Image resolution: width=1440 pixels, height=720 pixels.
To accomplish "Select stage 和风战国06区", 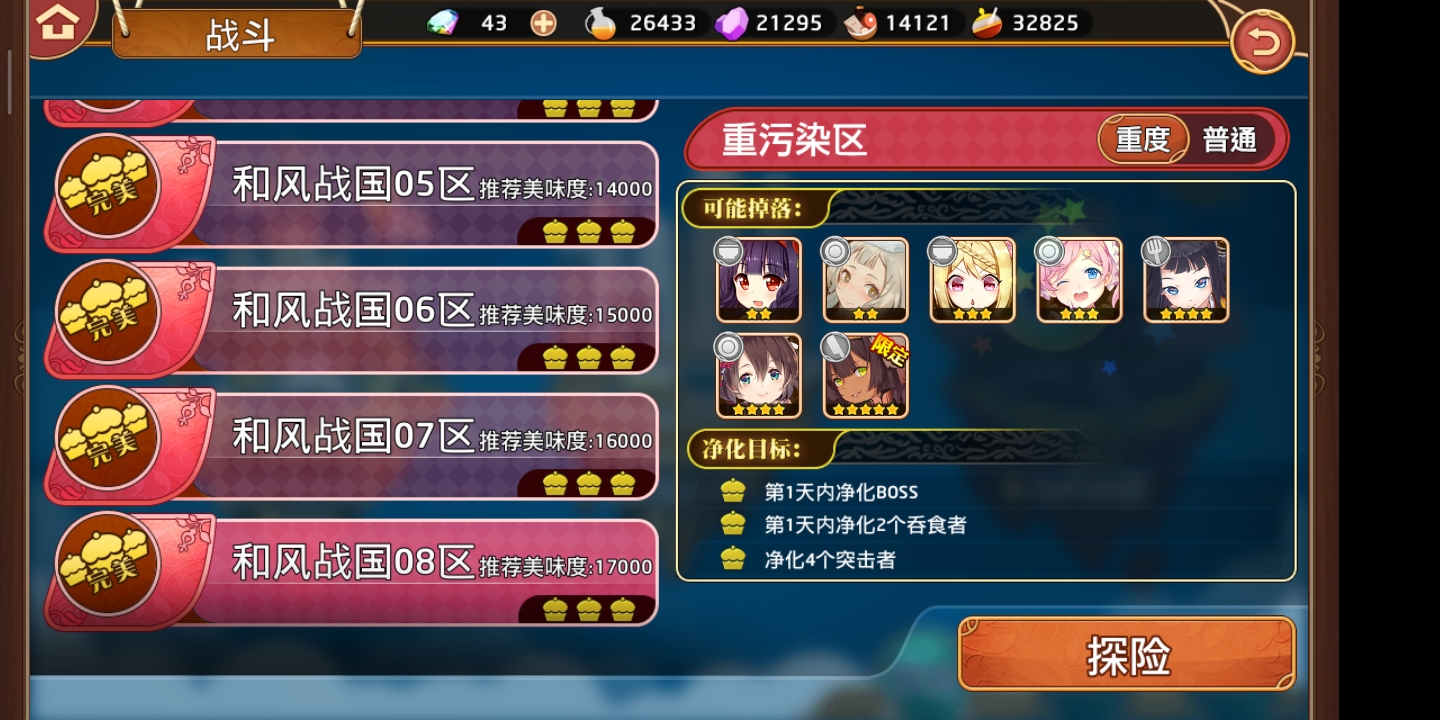I will click(352, 320).
